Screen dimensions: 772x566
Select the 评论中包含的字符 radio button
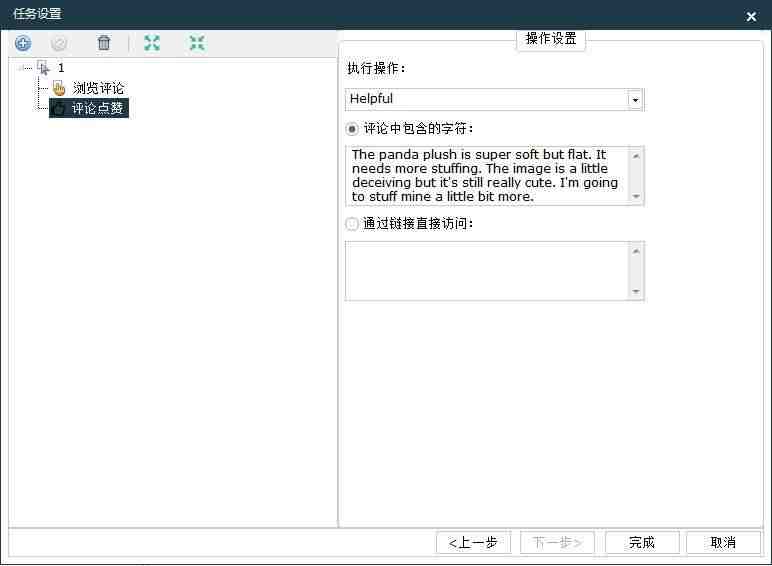coord(352,129)
